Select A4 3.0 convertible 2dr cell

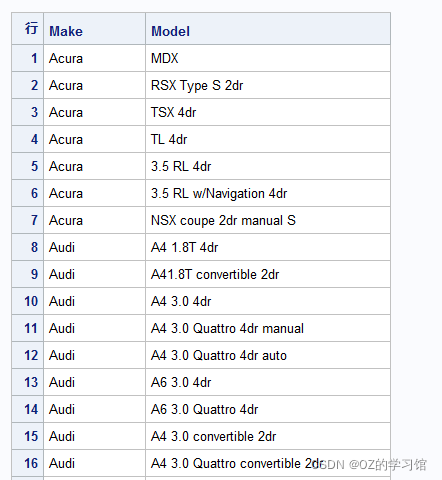point(268,436)
